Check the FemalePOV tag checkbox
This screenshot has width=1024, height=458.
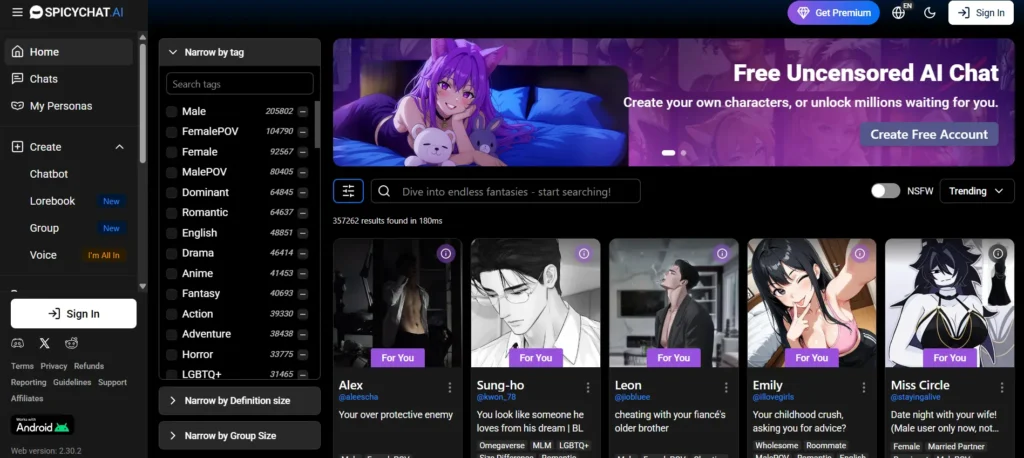tap(172, 132)
